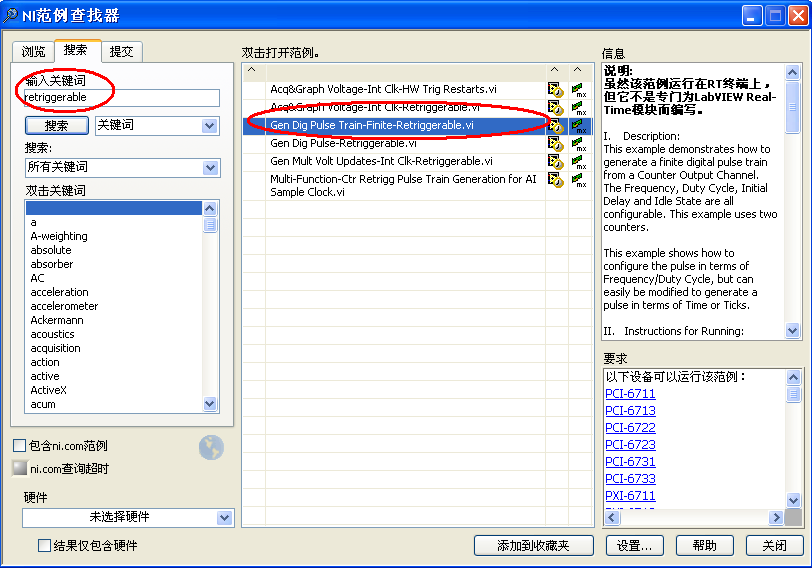The width and height of the screenshot is (812, 568).
Task: Click the keyword list scroll up arrow
Action: (210, 209)
